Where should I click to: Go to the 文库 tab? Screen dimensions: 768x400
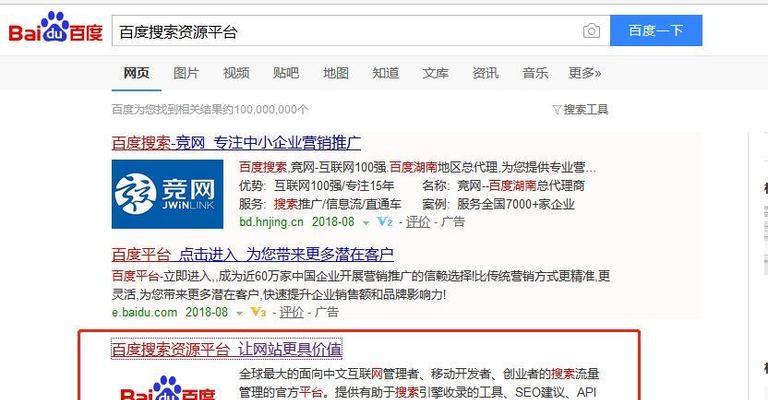435,73
